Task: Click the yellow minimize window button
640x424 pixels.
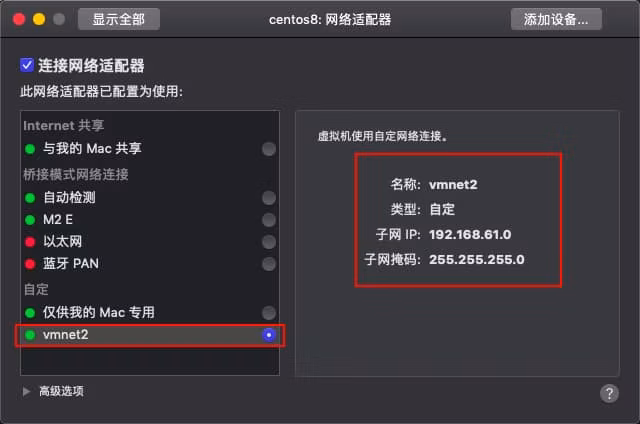Action: coord(39,19)
